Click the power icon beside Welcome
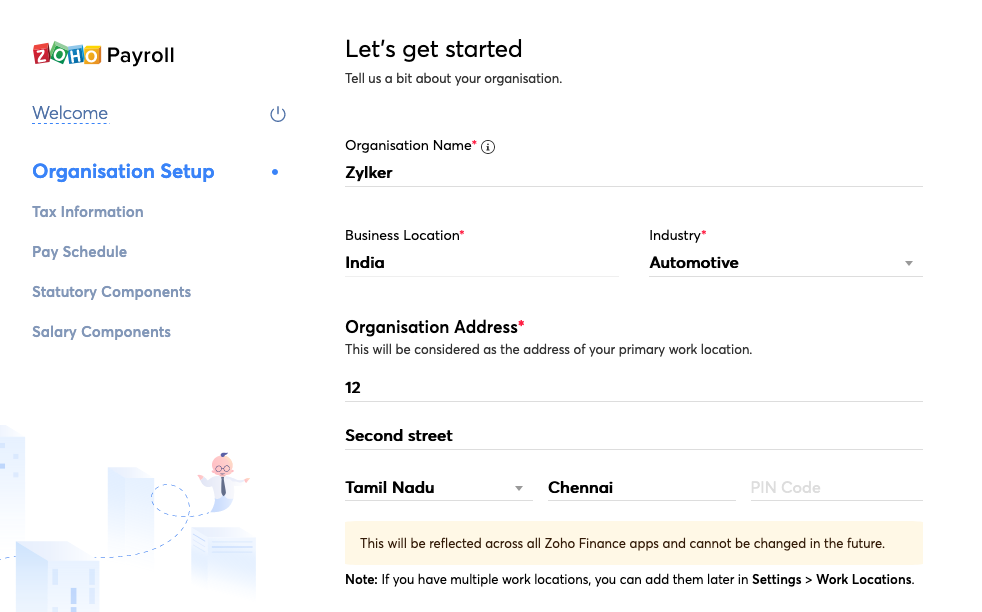 pos(278,114)
